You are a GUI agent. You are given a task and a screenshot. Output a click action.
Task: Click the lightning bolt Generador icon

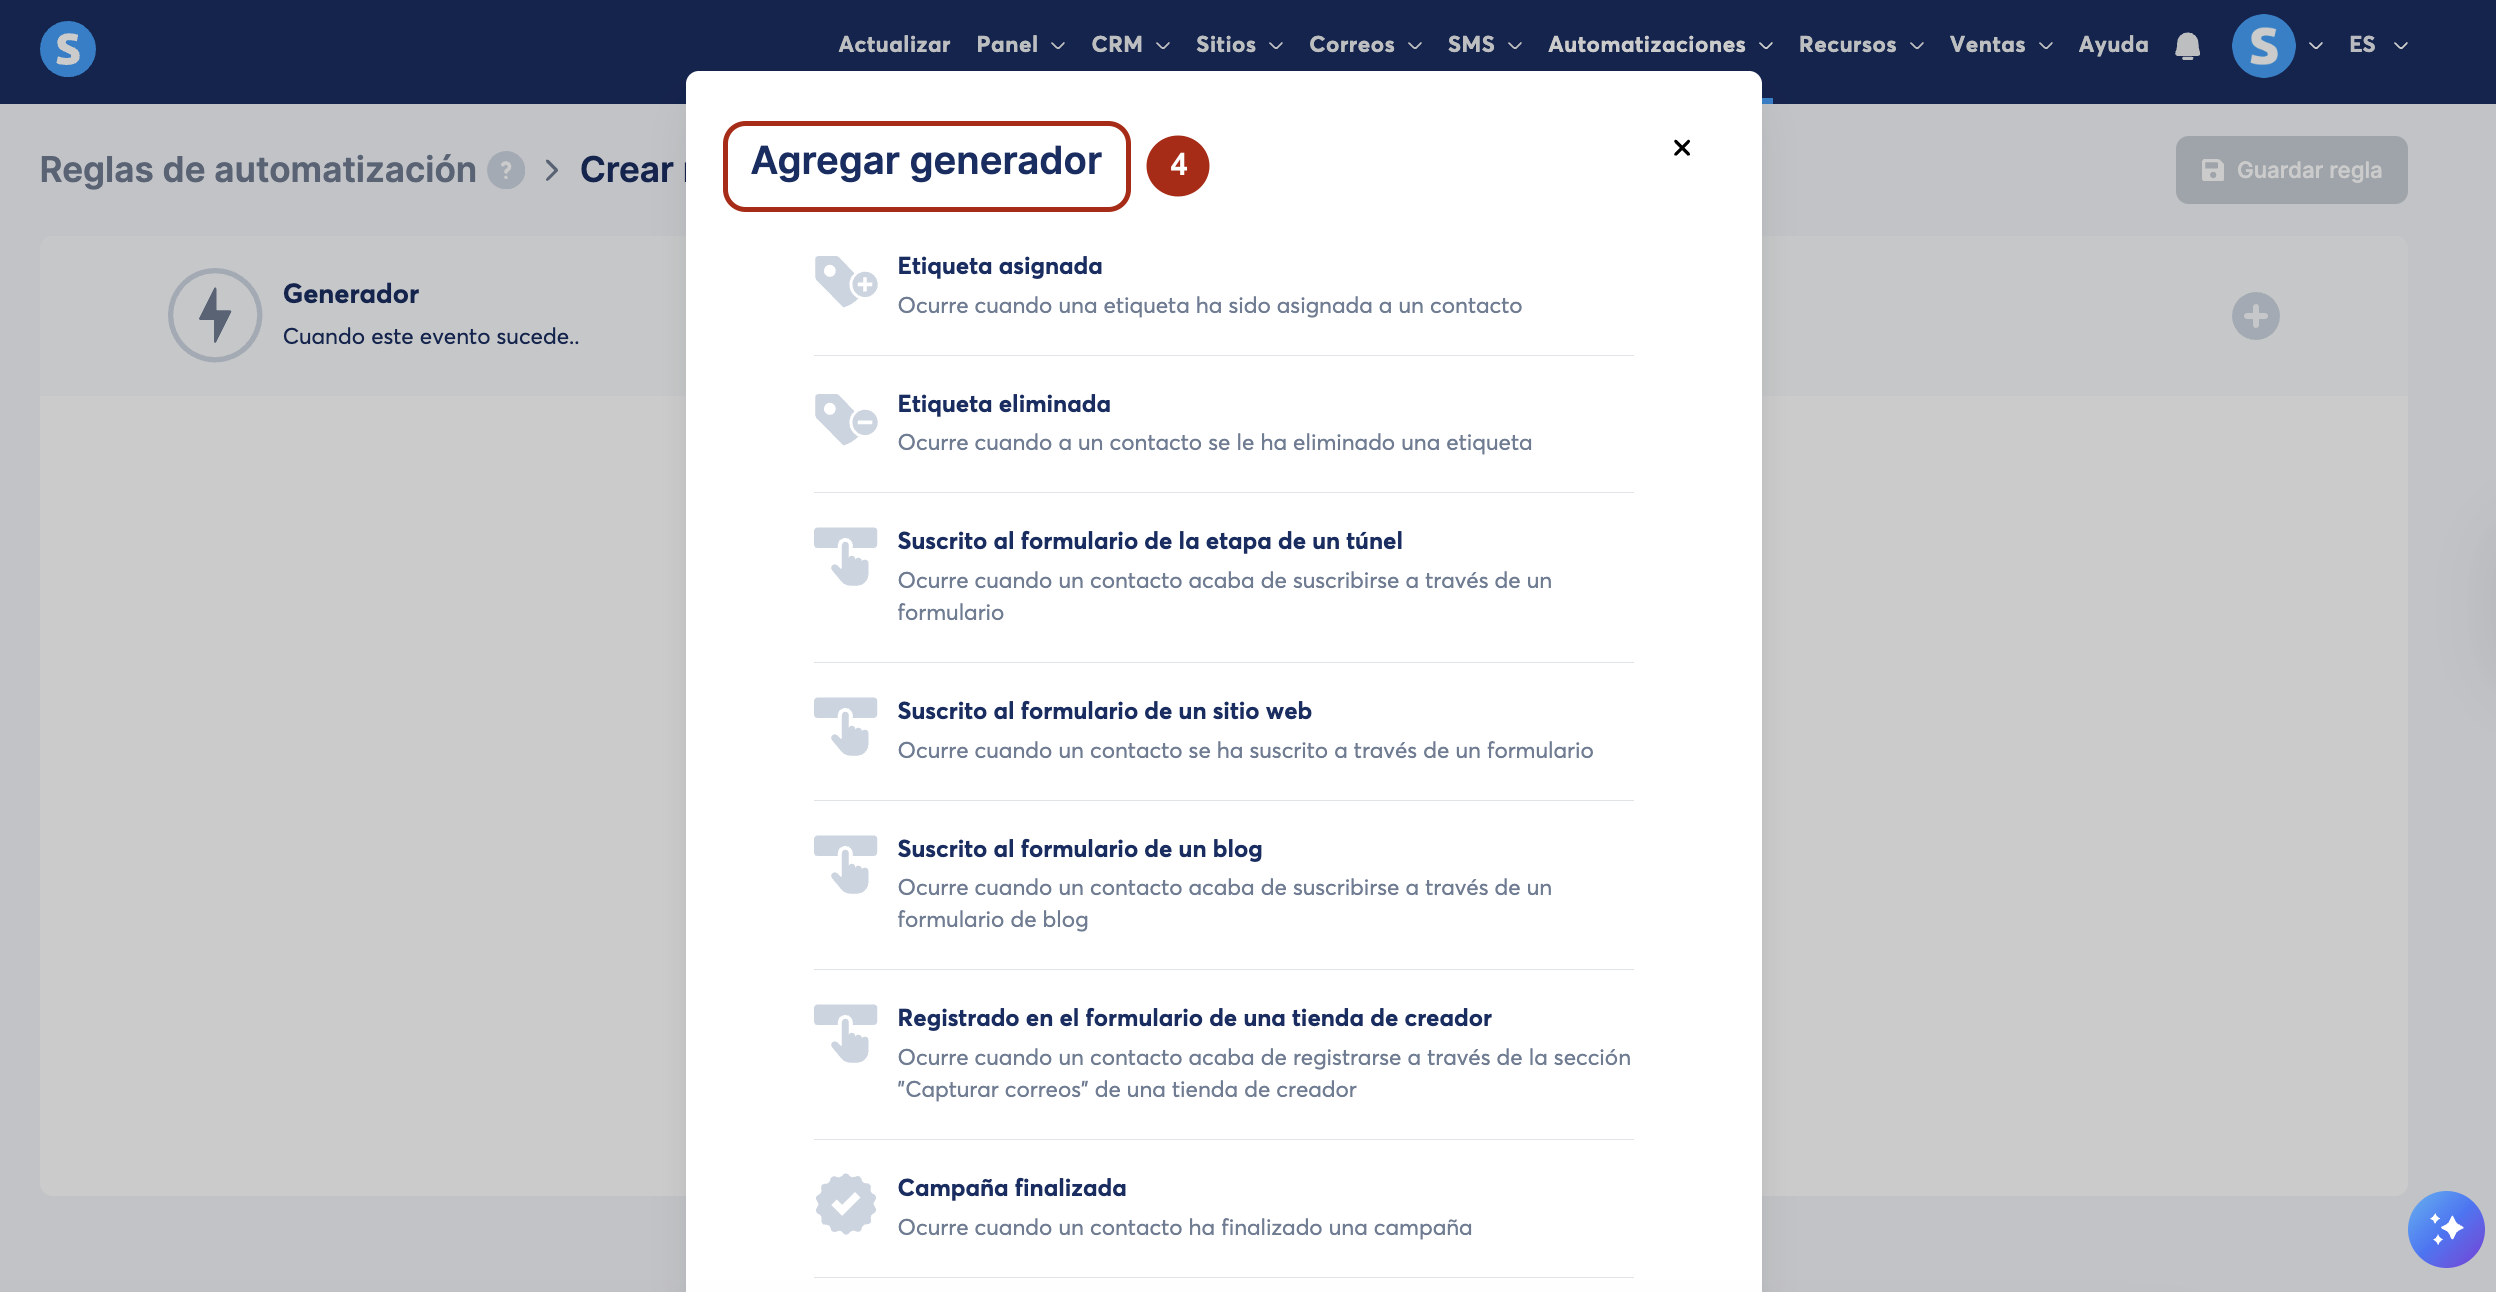(x=215, y=315)
